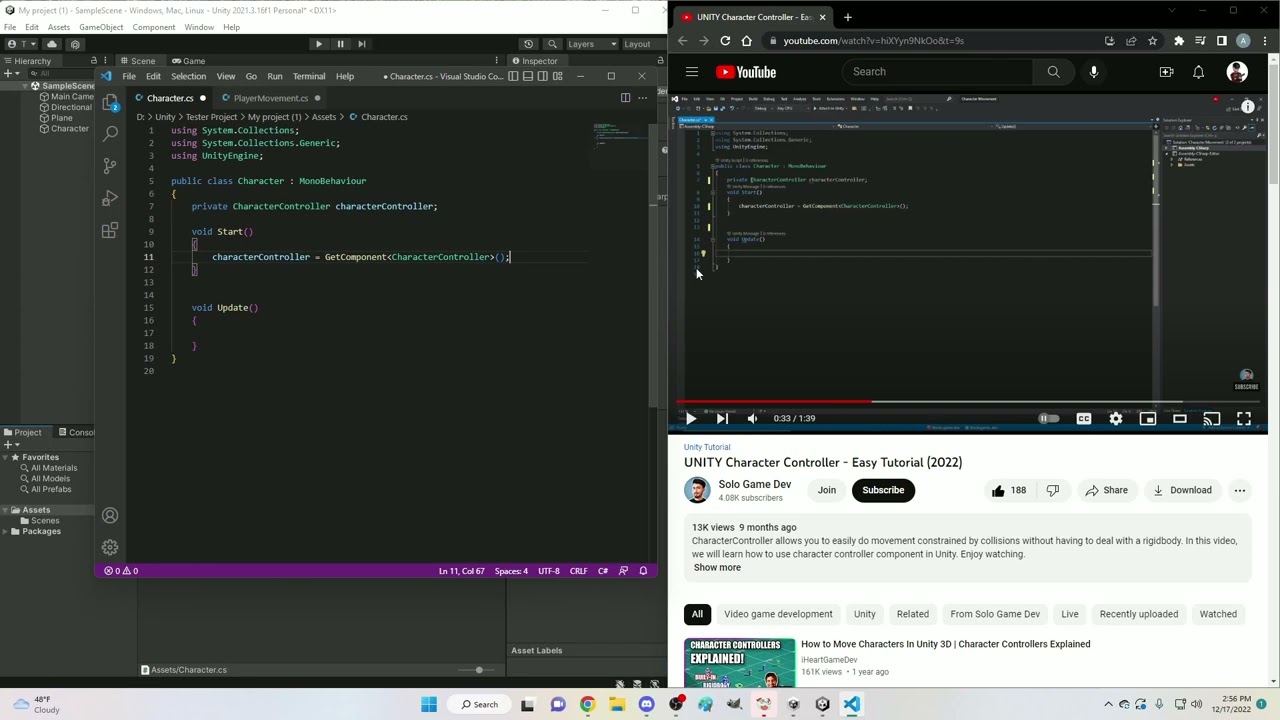Open the Layout dropdown in Unity toolbar
The width and height of the screenshot is (1280, 720).
tap(637, 44)
